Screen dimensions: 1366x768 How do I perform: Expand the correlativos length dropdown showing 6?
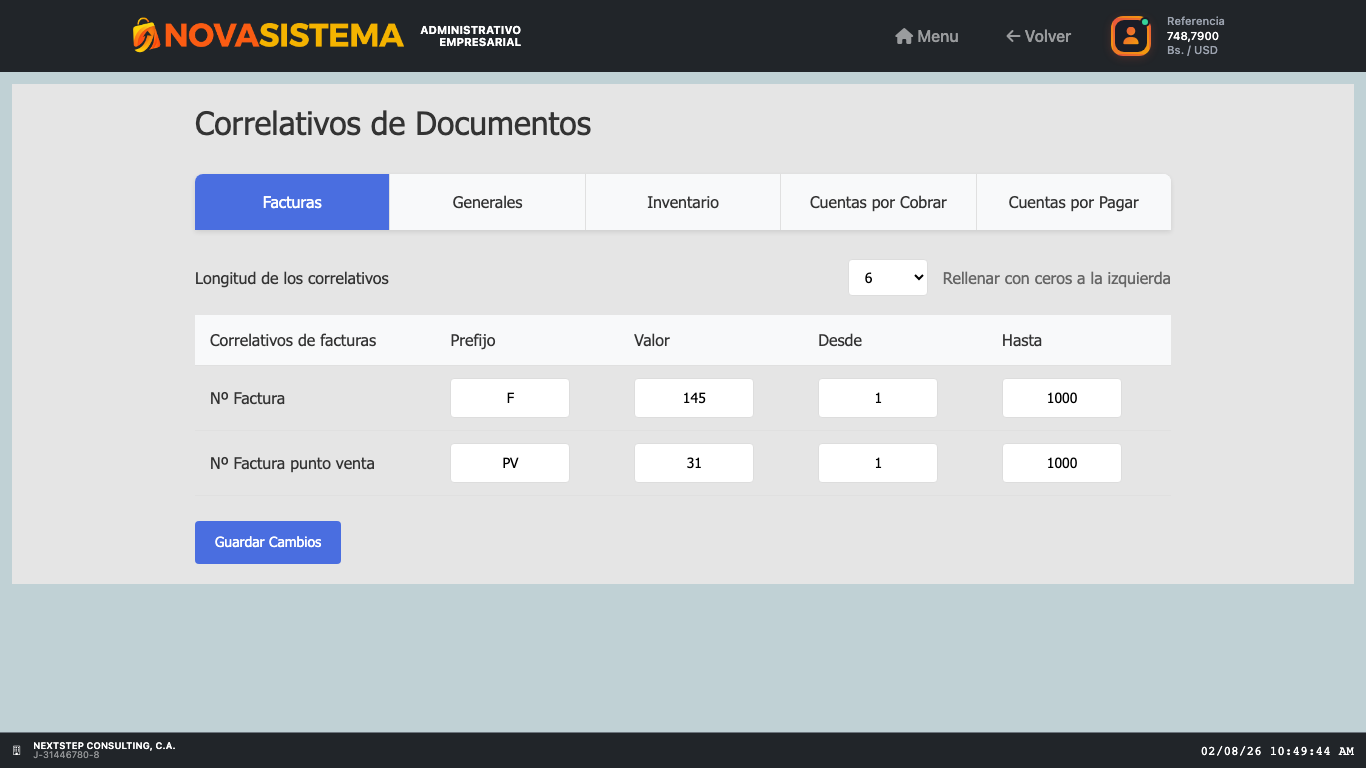click(x=888, y=278)
